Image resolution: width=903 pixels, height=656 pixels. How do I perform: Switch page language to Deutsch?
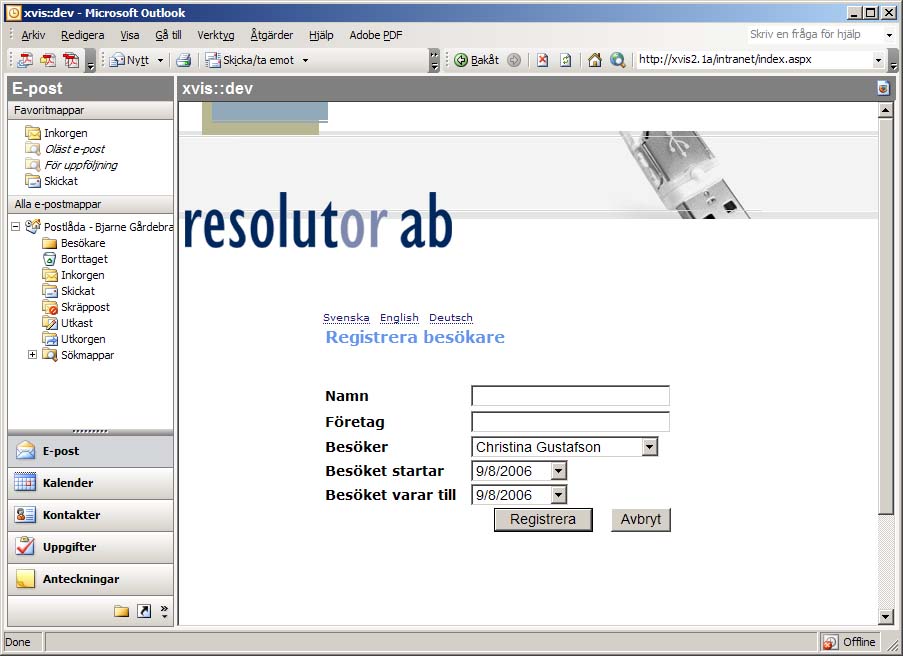pos(451,318)
